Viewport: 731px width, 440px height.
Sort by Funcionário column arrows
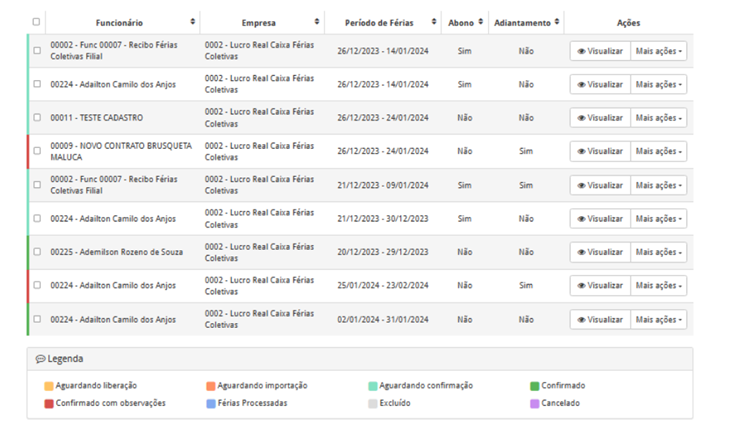(192, 22)
